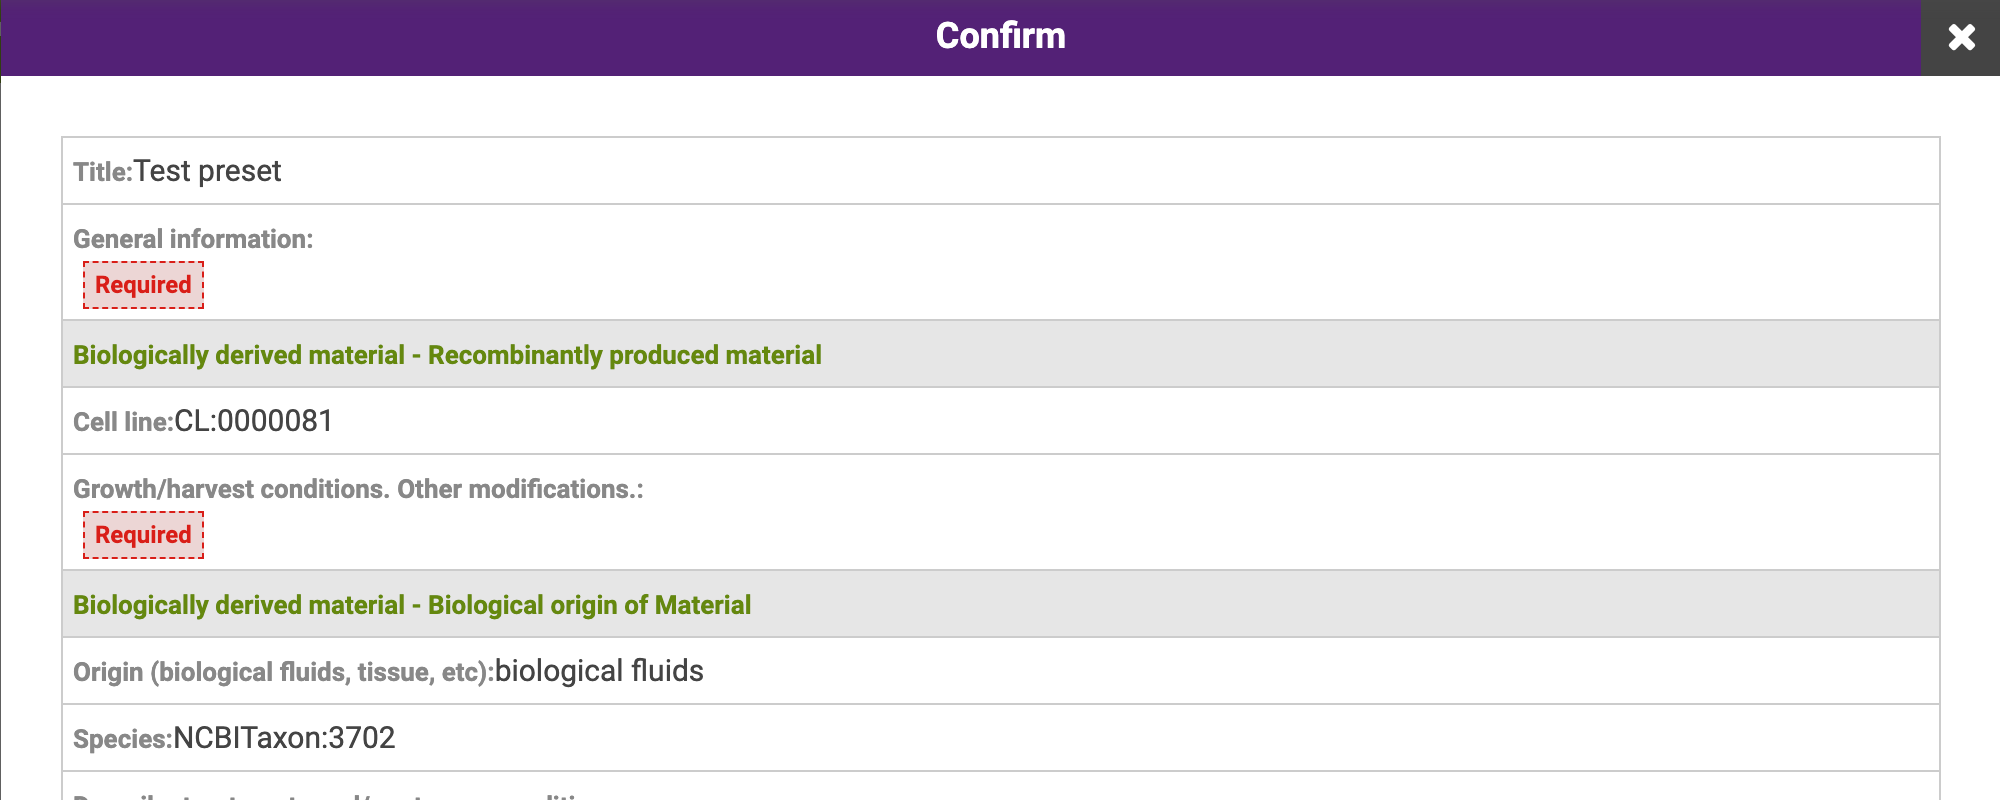This screenshot has width=2000, height=800.
Task: Click the "Origin (biological fluids, tissue, etc):" label
Action: 283,672
